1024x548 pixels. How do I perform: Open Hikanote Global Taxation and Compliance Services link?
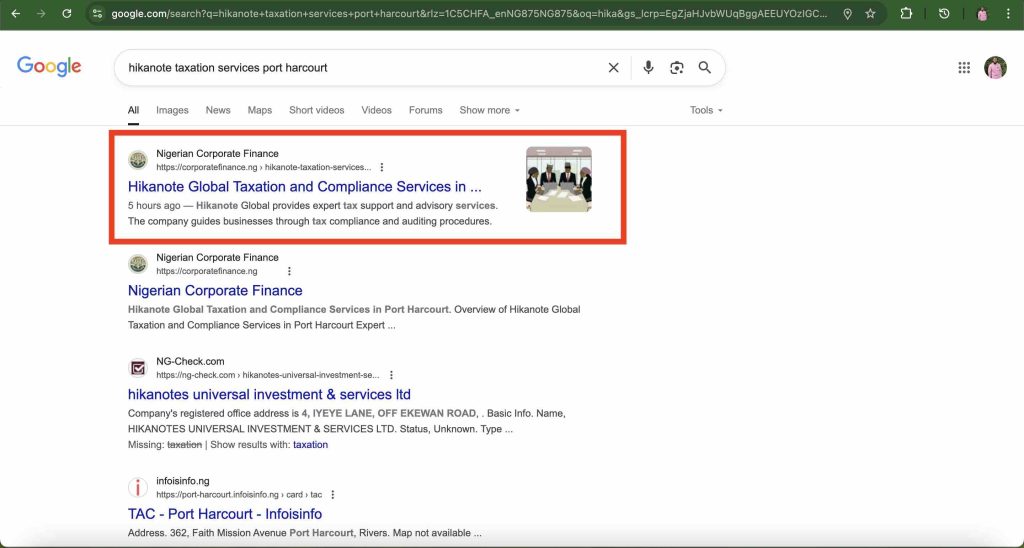305,187
